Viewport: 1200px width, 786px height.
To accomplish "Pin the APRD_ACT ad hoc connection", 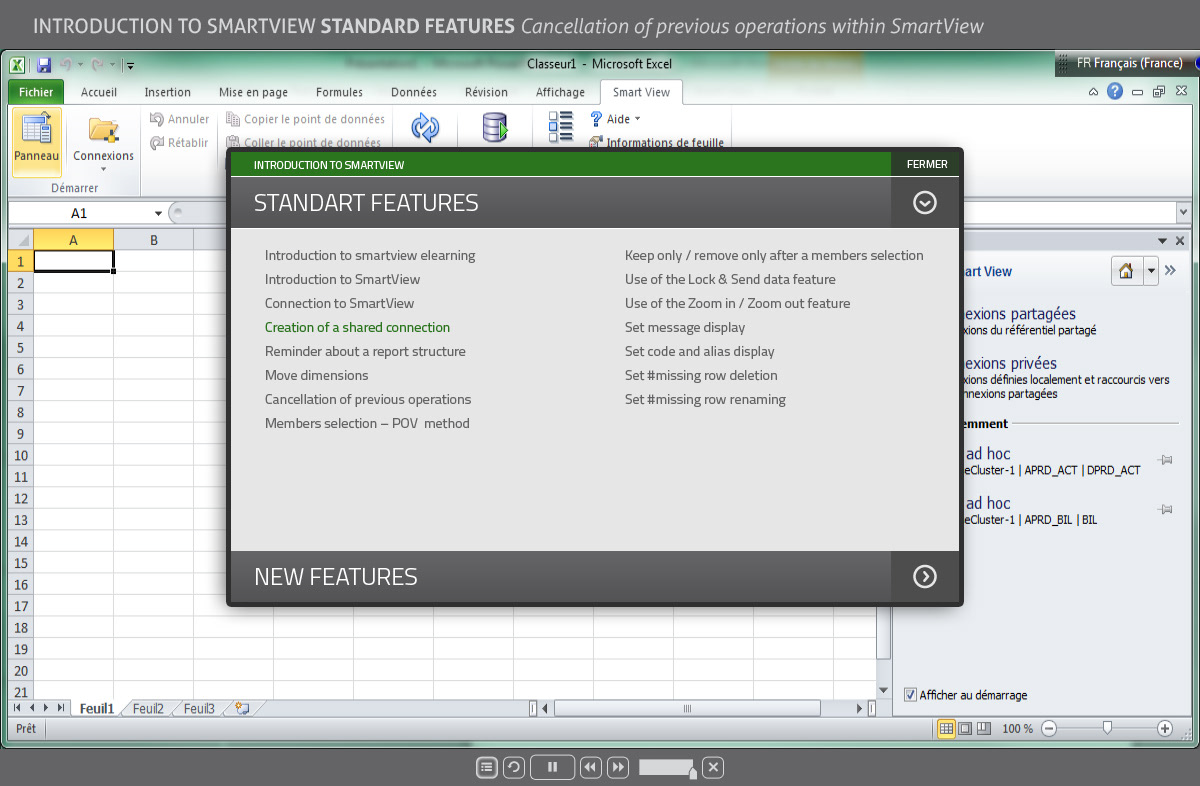I will 1165,460.
